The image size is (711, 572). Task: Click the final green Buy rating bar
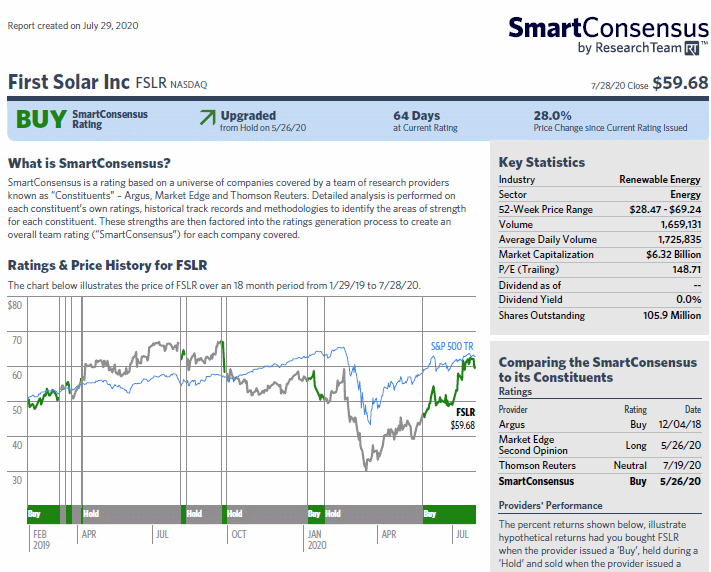click(x=449, y=514)
